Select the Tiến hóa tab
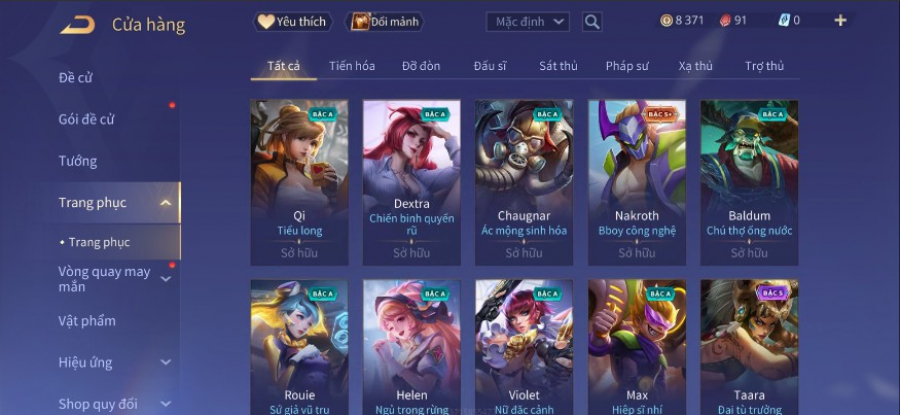This screenshot has width=900, height=415. (352, 66)
